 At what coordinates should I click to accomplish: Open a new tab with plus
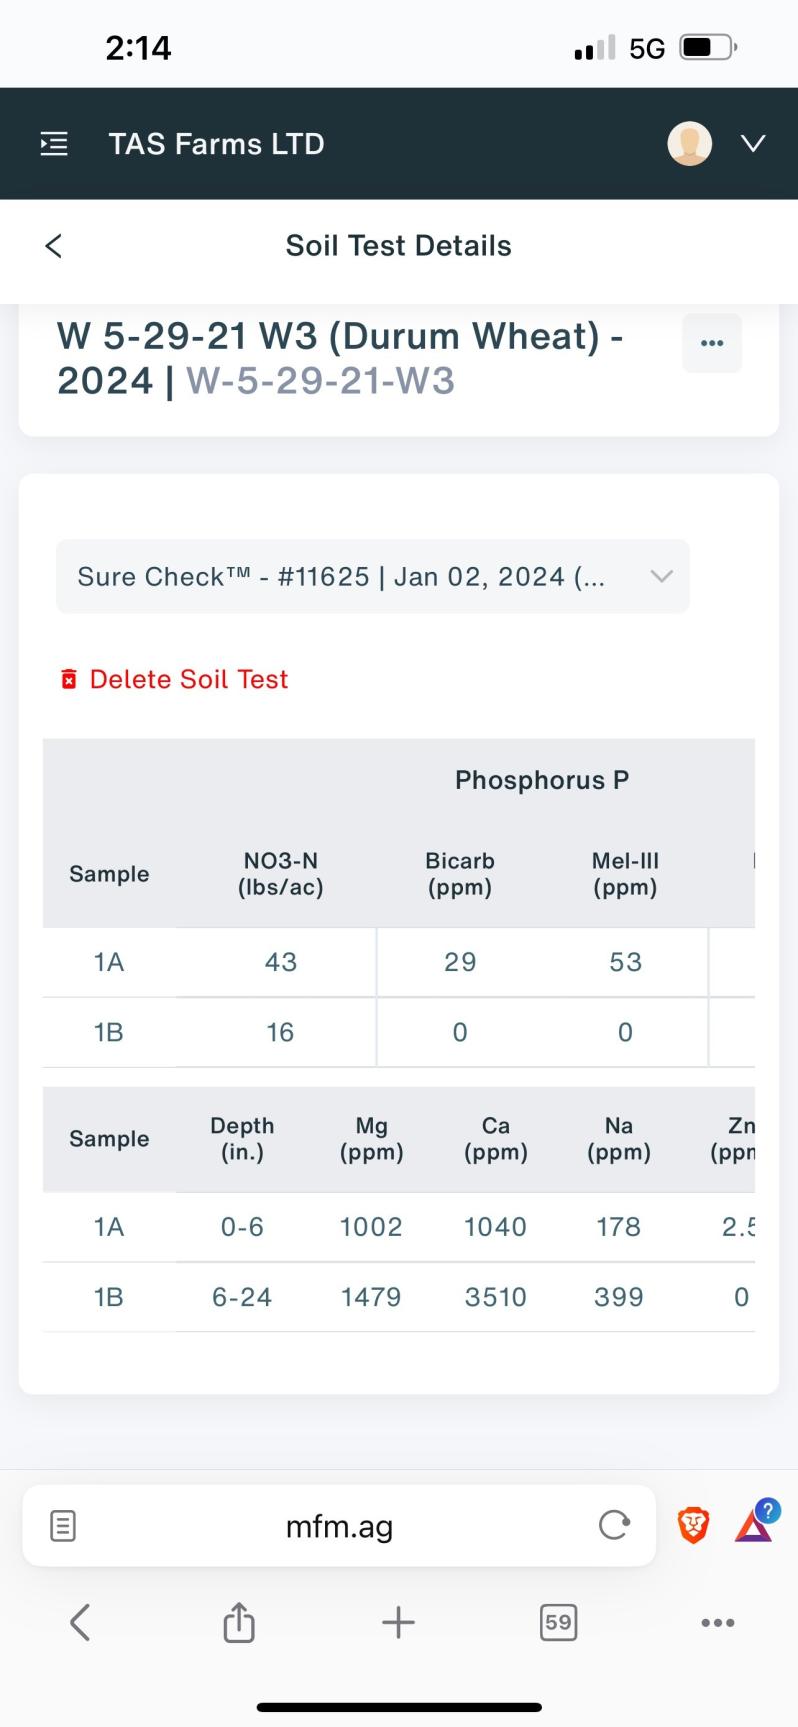point(398,1622)
